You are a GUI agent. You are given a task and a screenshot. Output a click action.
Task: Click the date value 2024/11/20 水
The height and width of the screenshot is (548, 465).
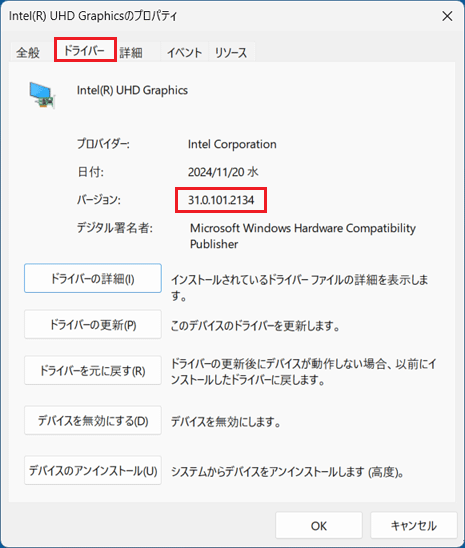(x=223, y=172)
